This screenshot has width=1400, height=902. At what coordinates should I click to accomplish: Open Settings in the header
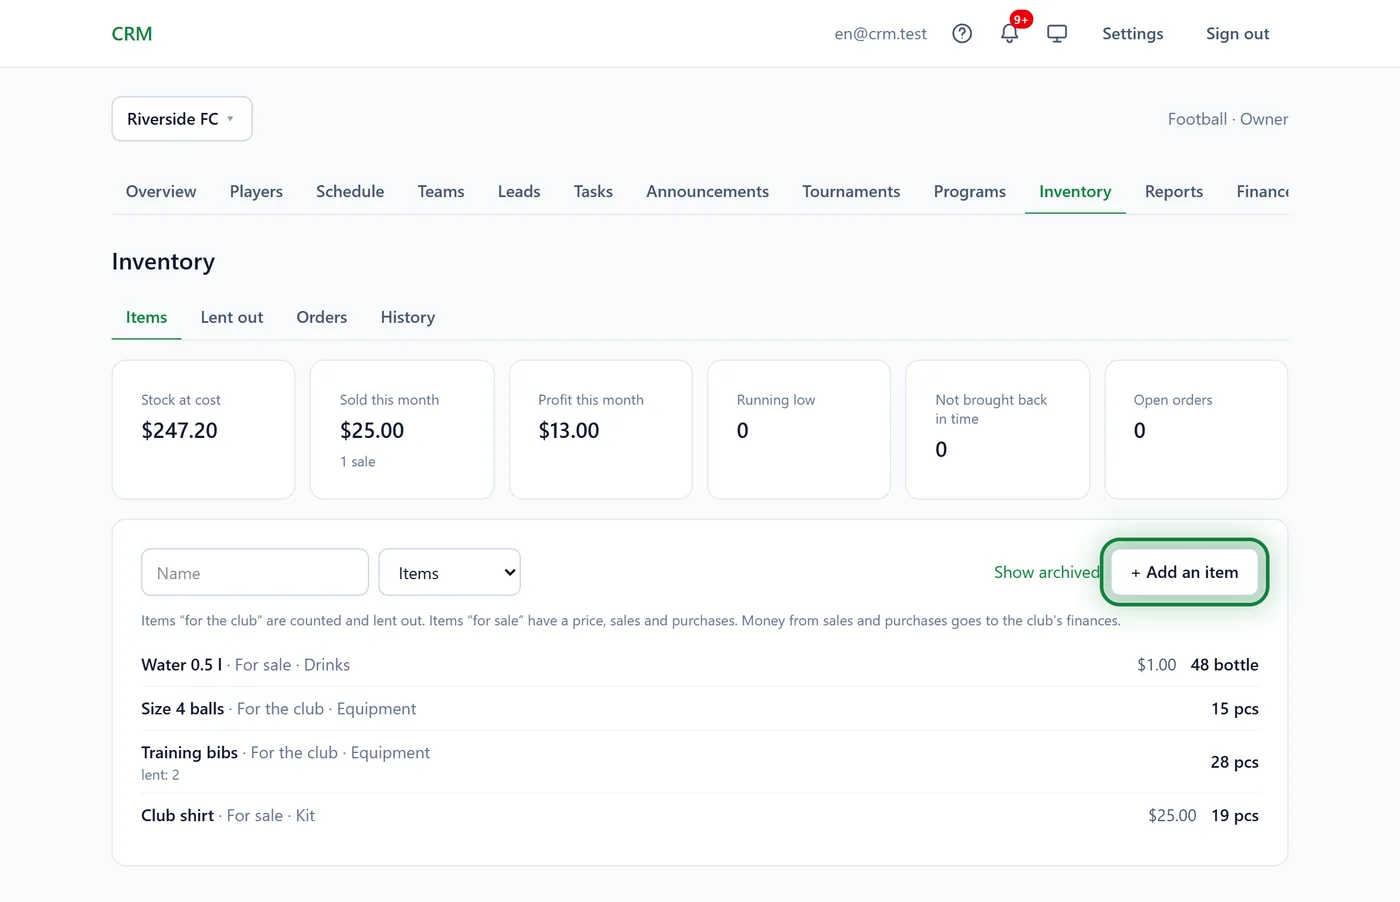[x=1133, y=34]
